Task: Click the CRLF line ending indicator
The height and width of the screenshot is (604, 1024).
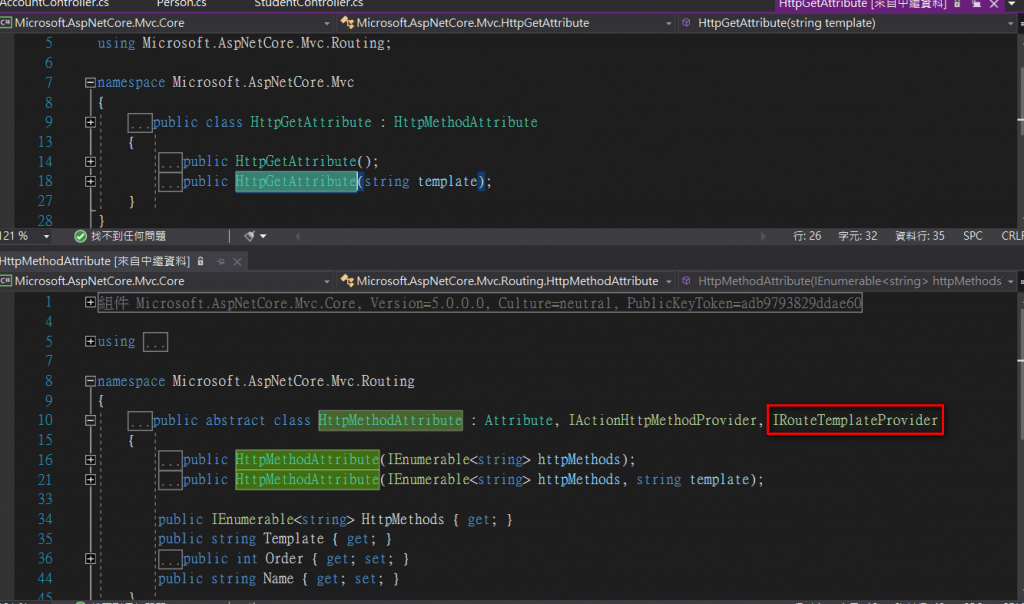Action: click(x=1012, y=236)
